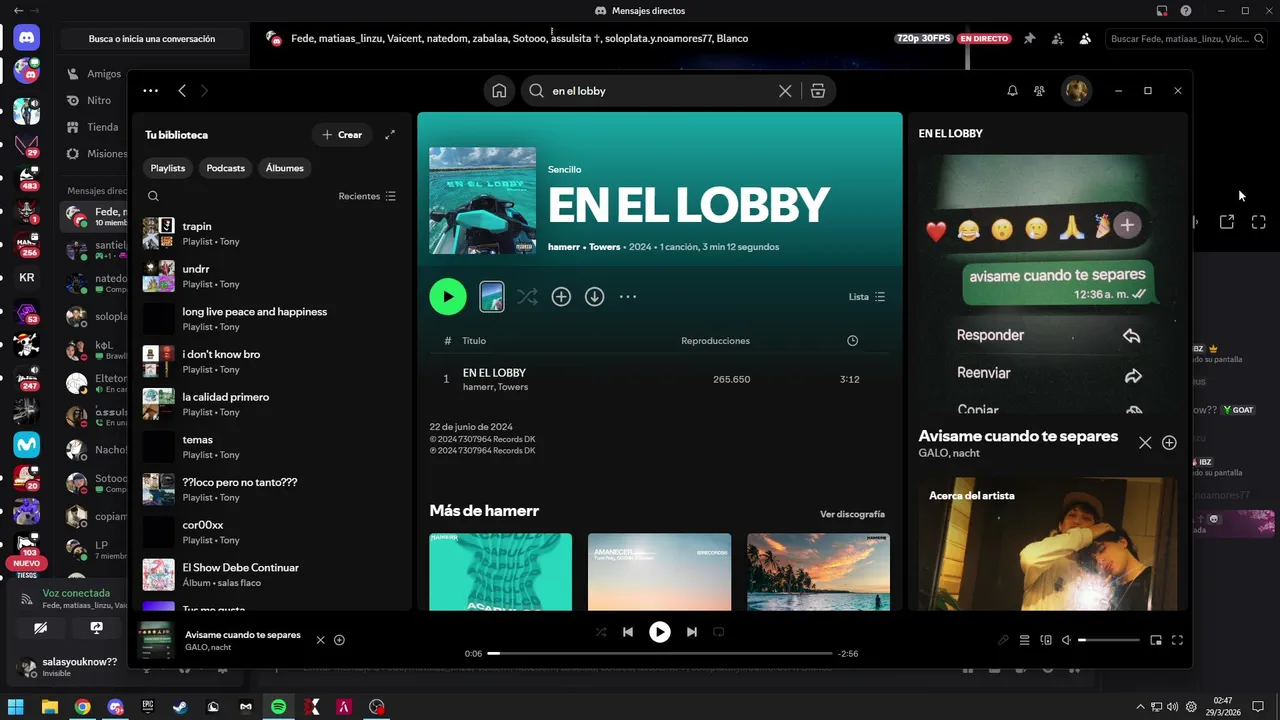Open the Crear menu button

pos(342,134)
